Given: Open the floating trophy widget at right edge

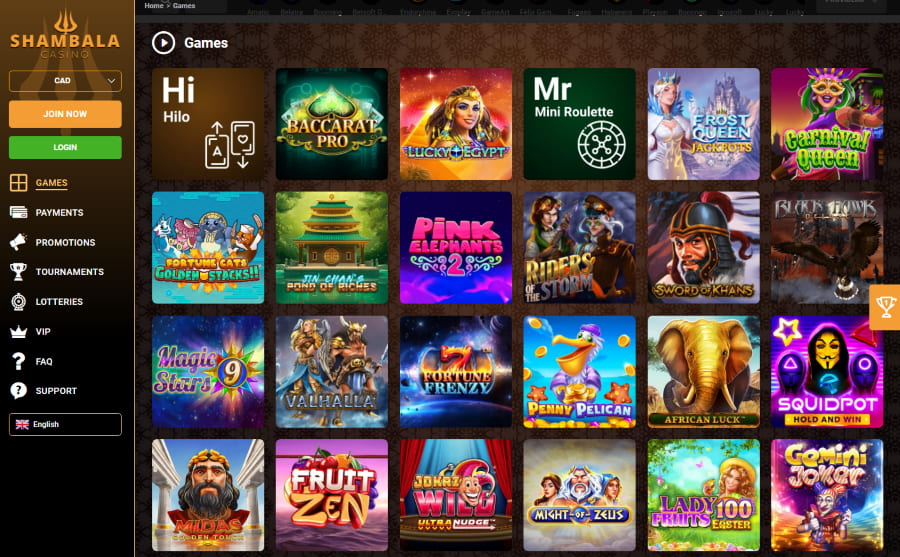Looking at the screenshot, I should (x=885, y=307).
